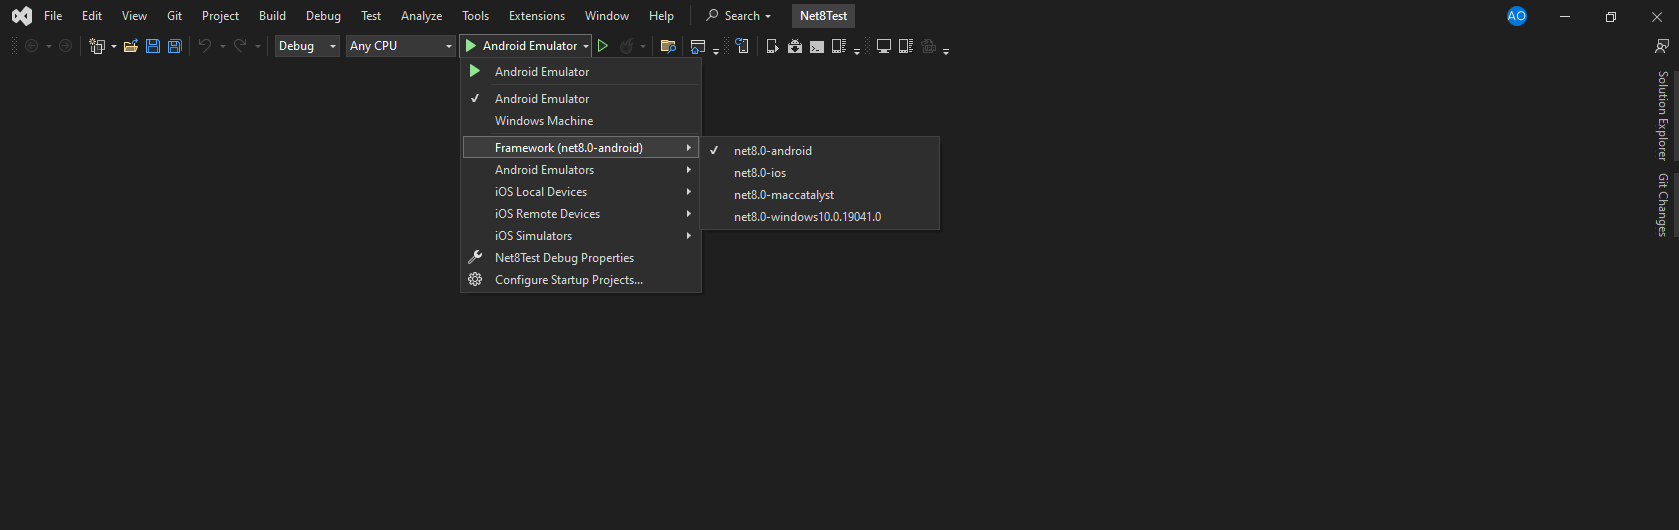
Task: Click the Find in Files folder icon
Action: click(x=668, y=46)
